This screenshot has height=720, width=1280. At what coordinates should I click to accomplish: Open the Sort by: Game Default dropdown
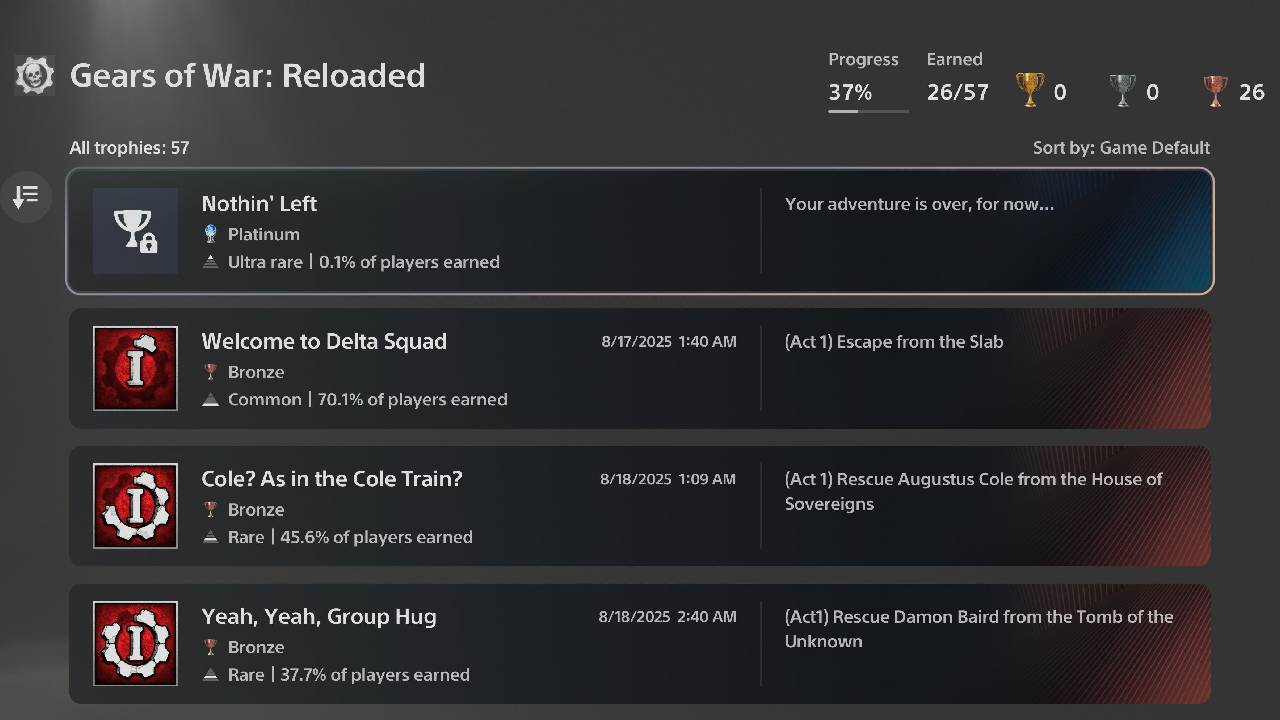point(1121,147)
